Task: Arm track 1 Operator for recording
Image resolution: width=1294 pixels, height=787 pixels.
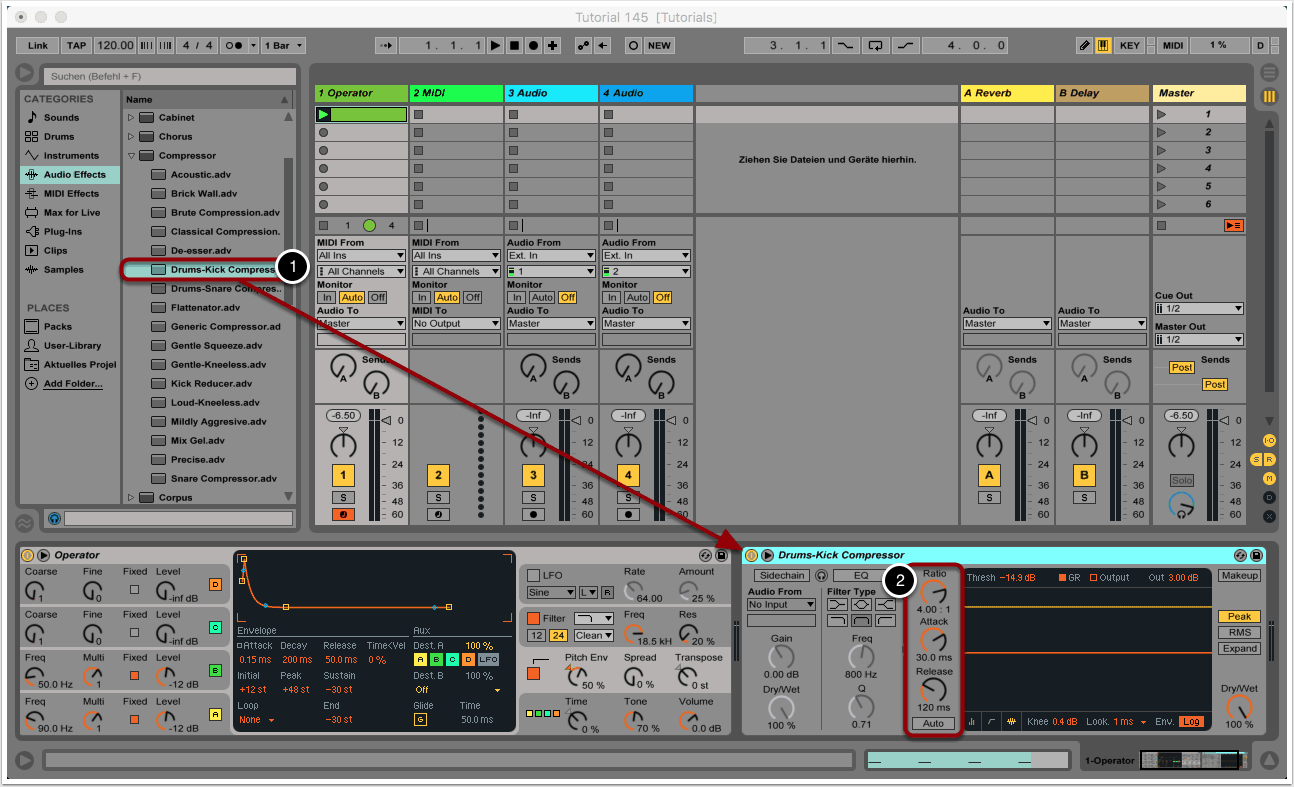Action: [x=343, y=515]
